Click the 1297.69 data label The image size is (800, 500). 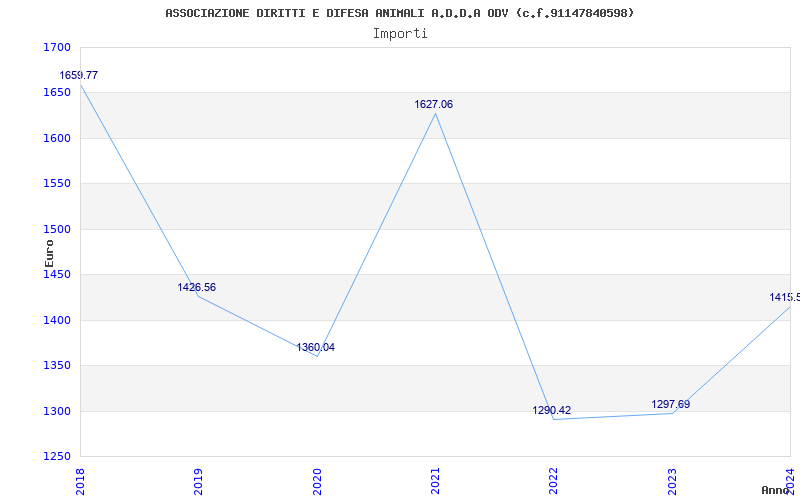(x=670, y=404)
